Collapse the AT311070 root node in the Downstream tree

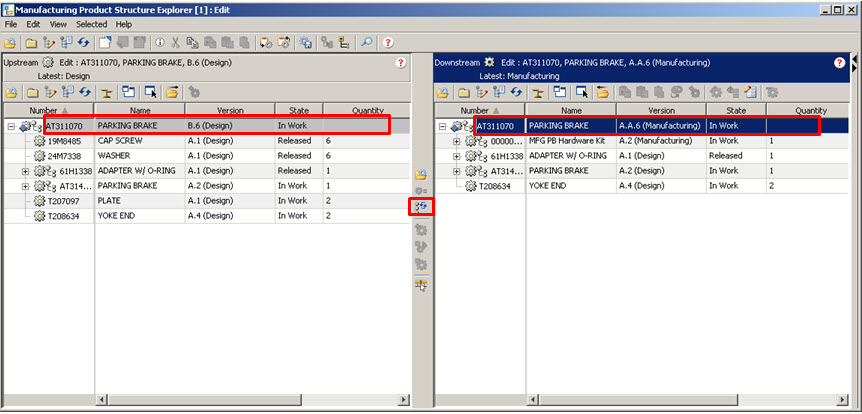pos(442,126)
